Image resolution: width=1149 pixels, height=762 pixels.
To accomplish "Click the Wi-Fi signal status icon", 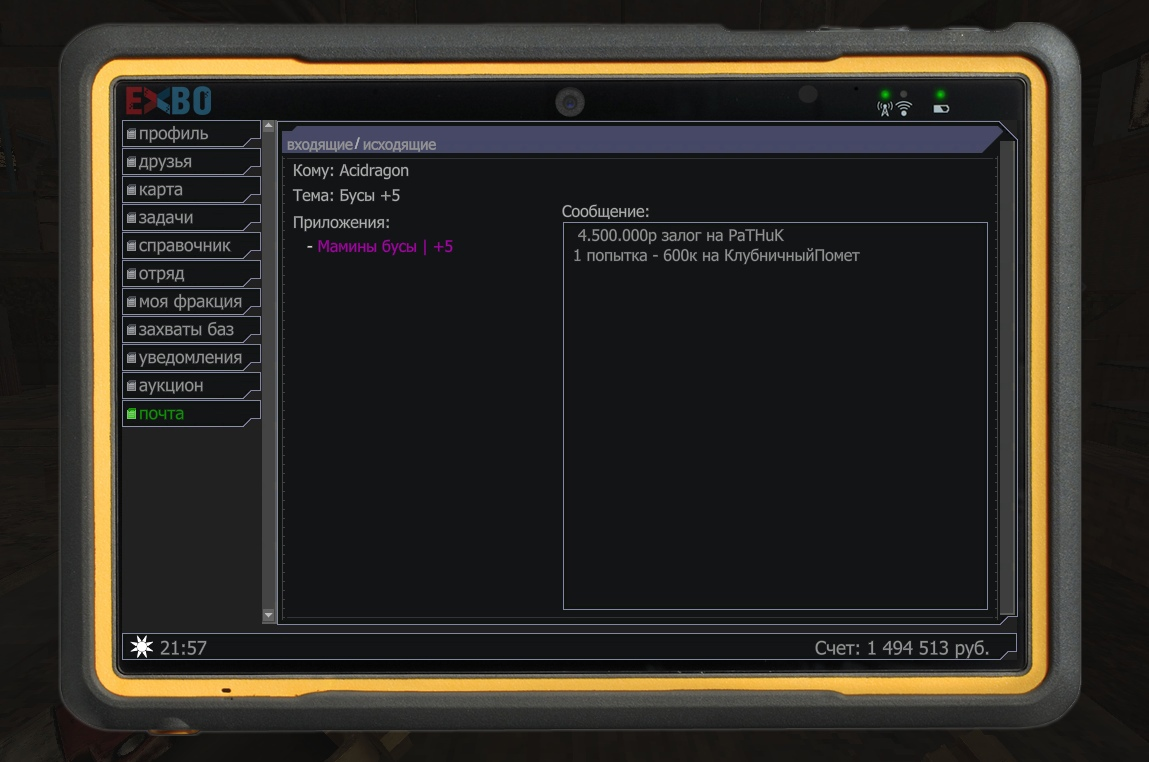I will tap(904, 109).
